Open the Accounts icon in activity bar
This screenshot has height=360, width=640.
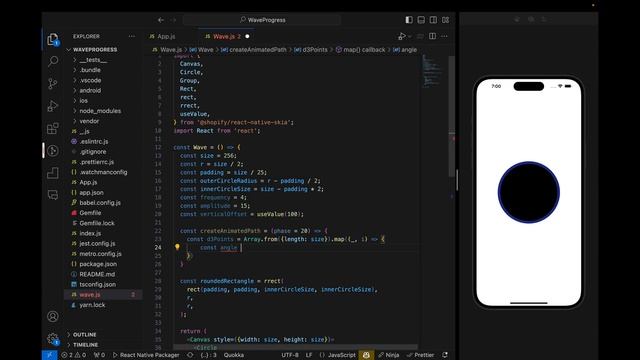[53, 316]
